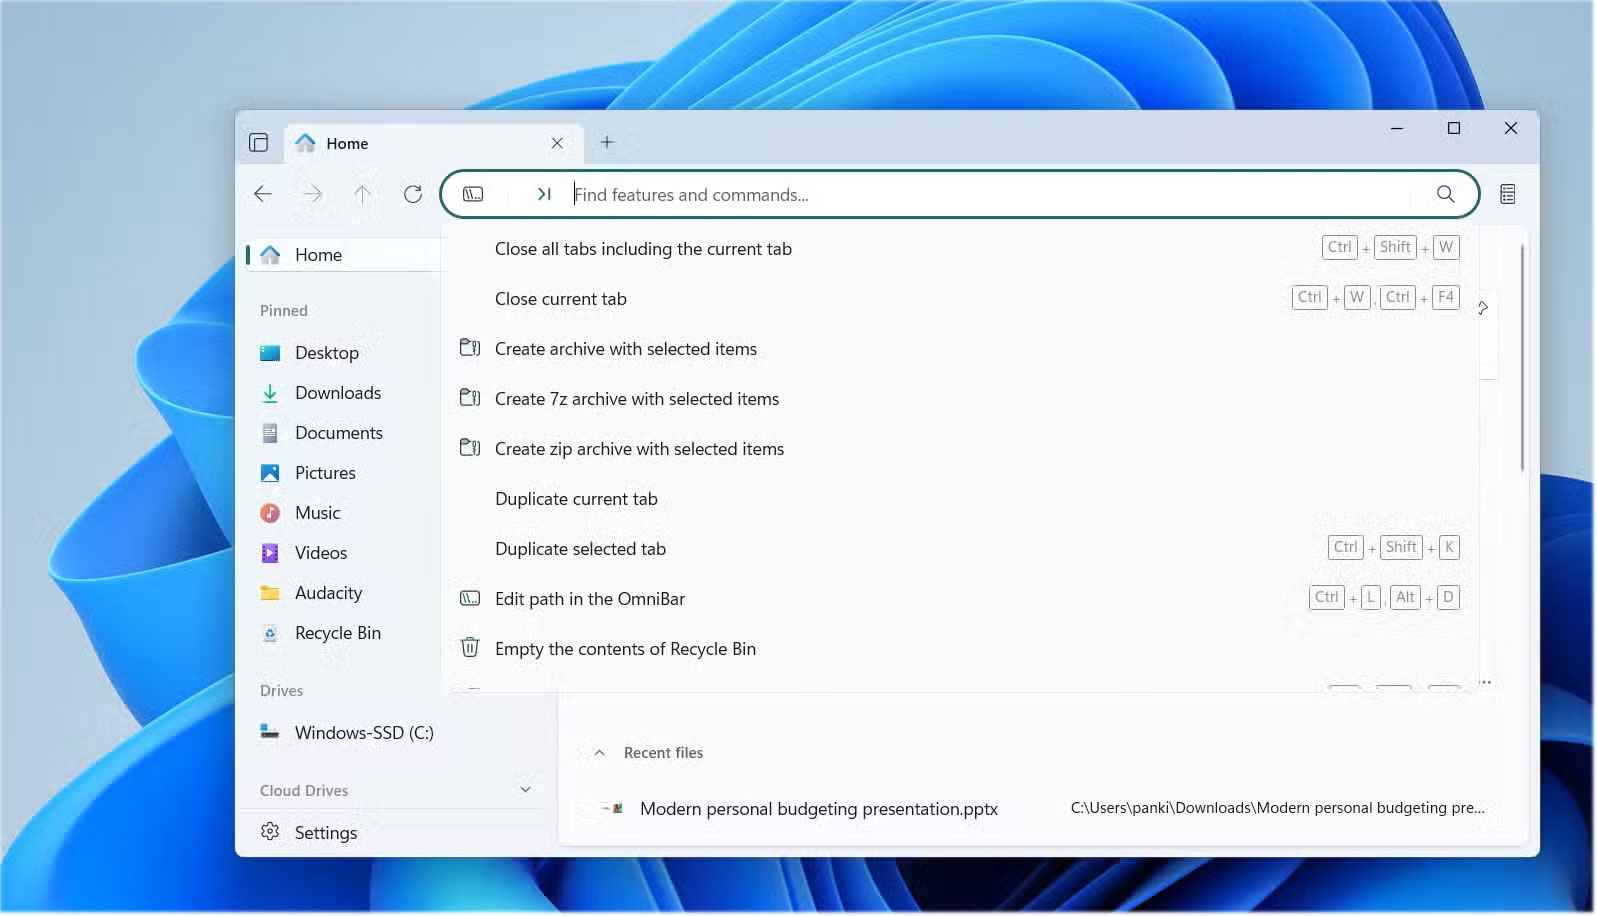Screen dimensions: 1597x916
Task: Run Create archive with selected items
Action: tap(960, 349)
